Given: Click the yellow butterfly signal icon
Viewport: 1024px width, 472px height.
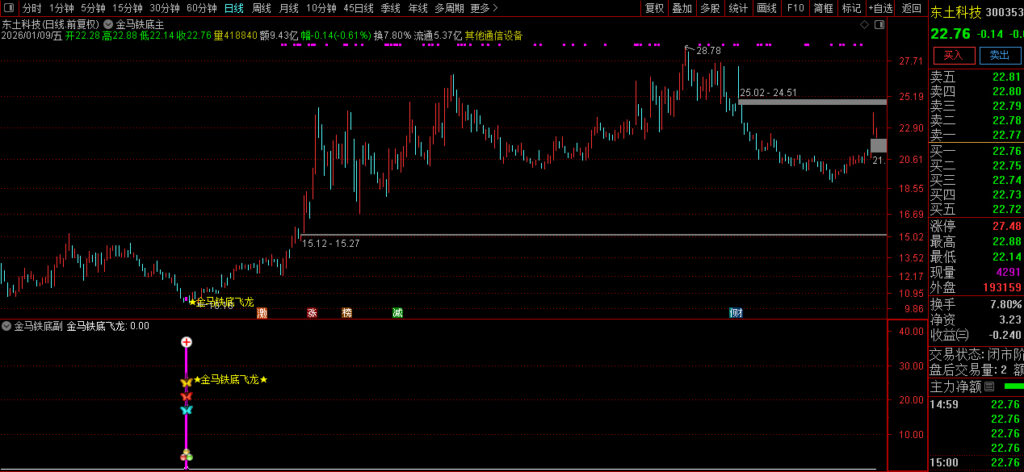Looking at the screenshot, I should pyautogui.click(x=186, y=382).
